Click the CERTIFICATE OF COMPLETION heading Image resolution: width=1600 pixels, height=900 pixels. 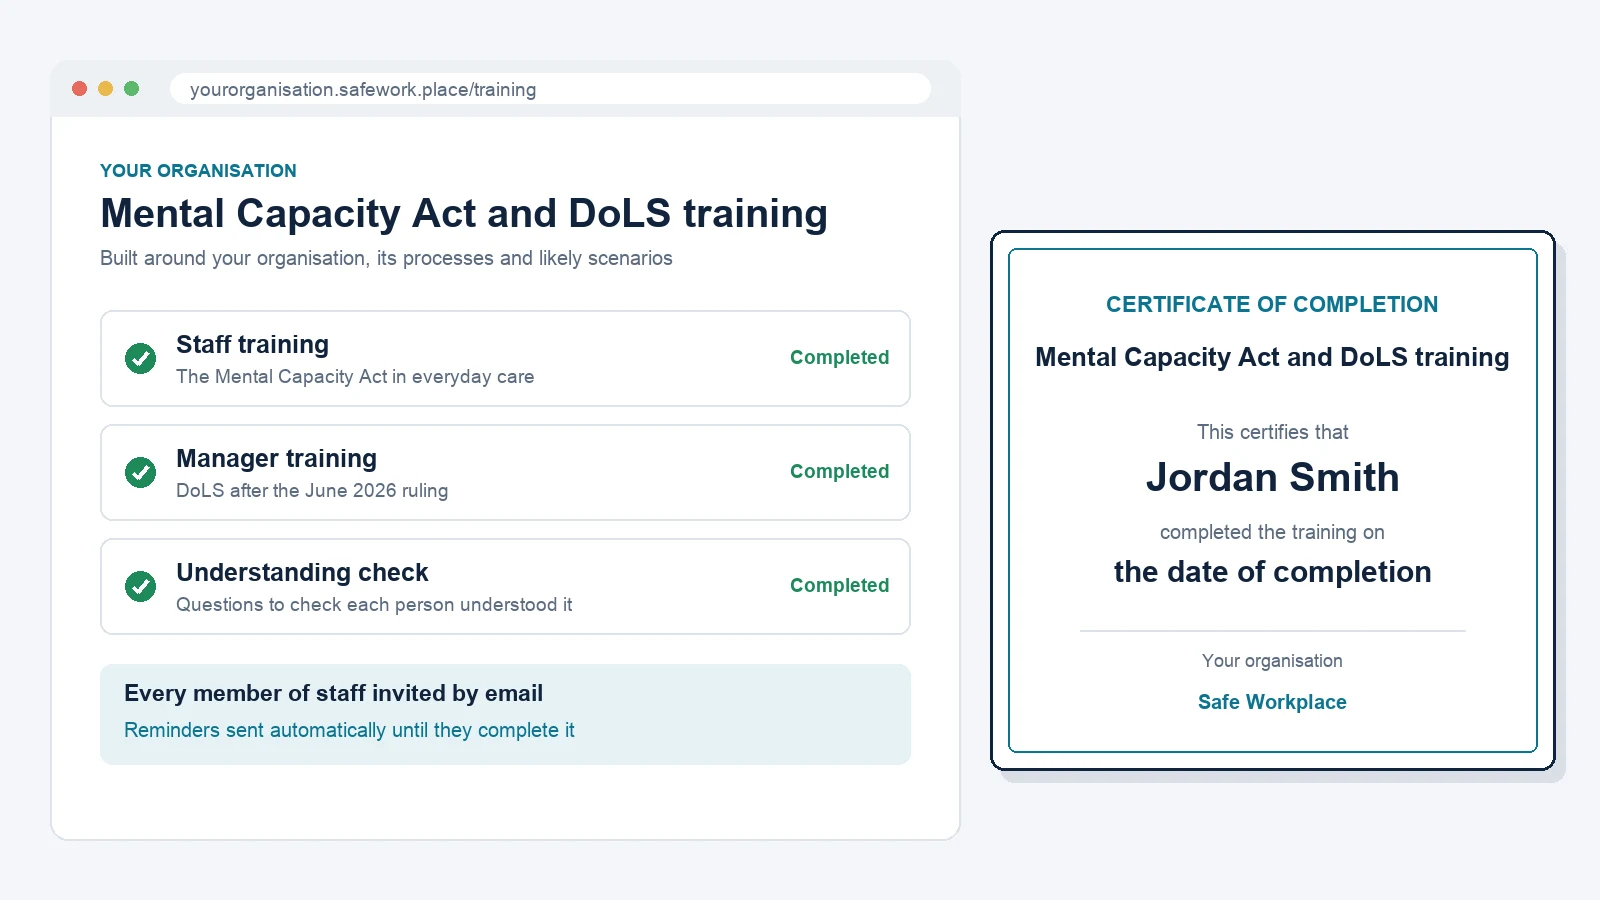[x=1272, y=305]
